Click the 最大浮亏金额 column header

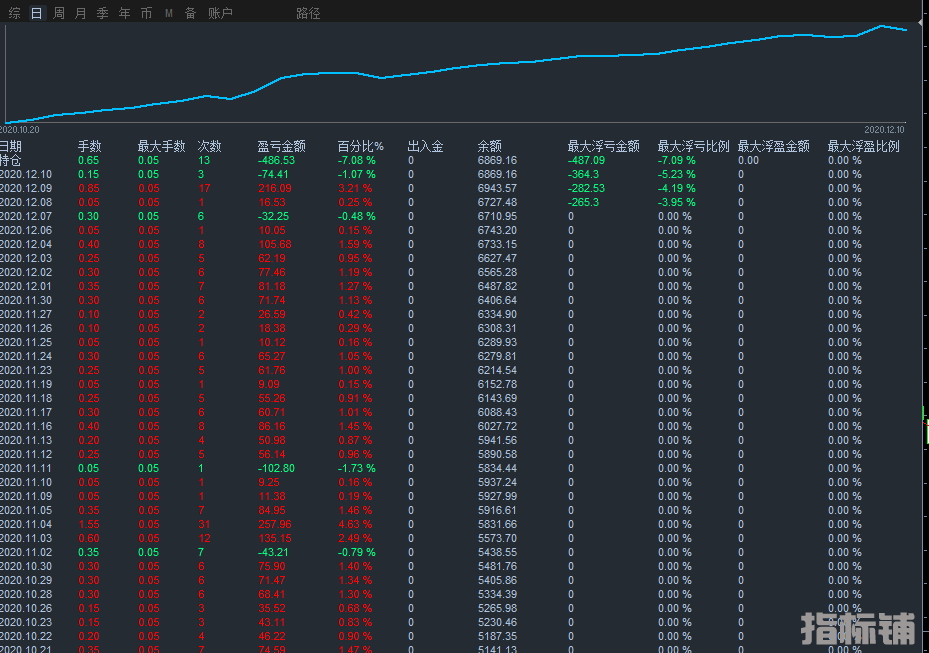(x=603, y=146)
